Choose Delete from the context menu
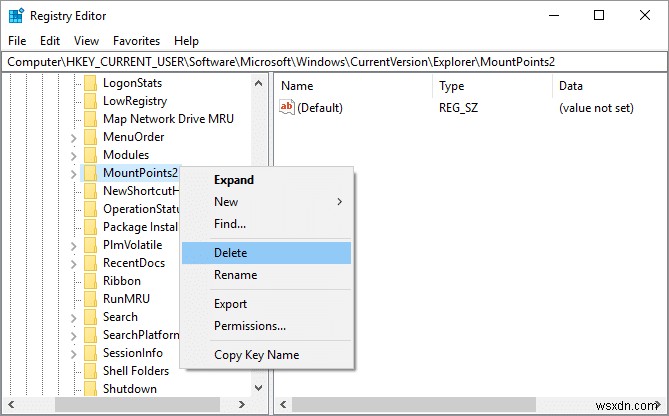Viewport: 669px width, 416px height. coord(267,253)
